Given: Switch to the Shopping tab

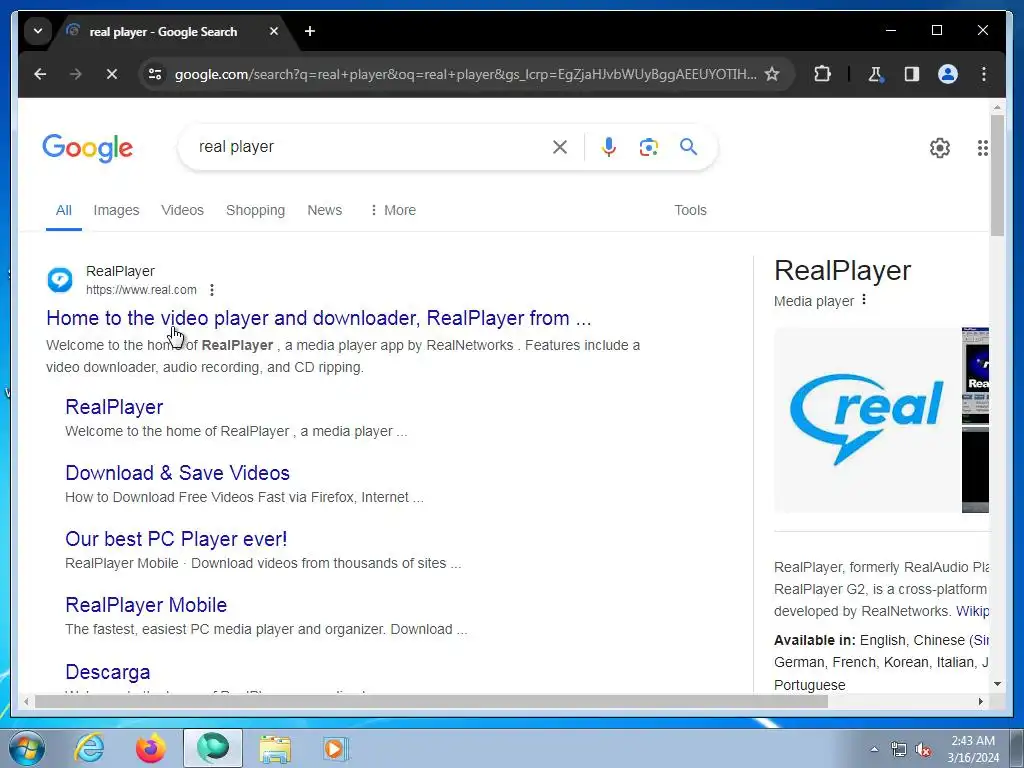Looking at the screenshot, I should point(255,210).
